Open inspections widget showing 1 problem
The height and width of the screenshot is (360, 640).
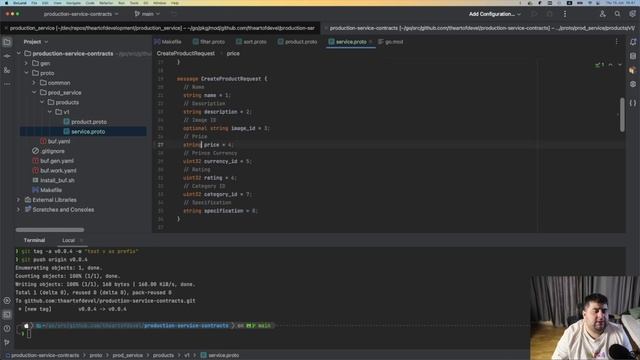pos(600,65)
